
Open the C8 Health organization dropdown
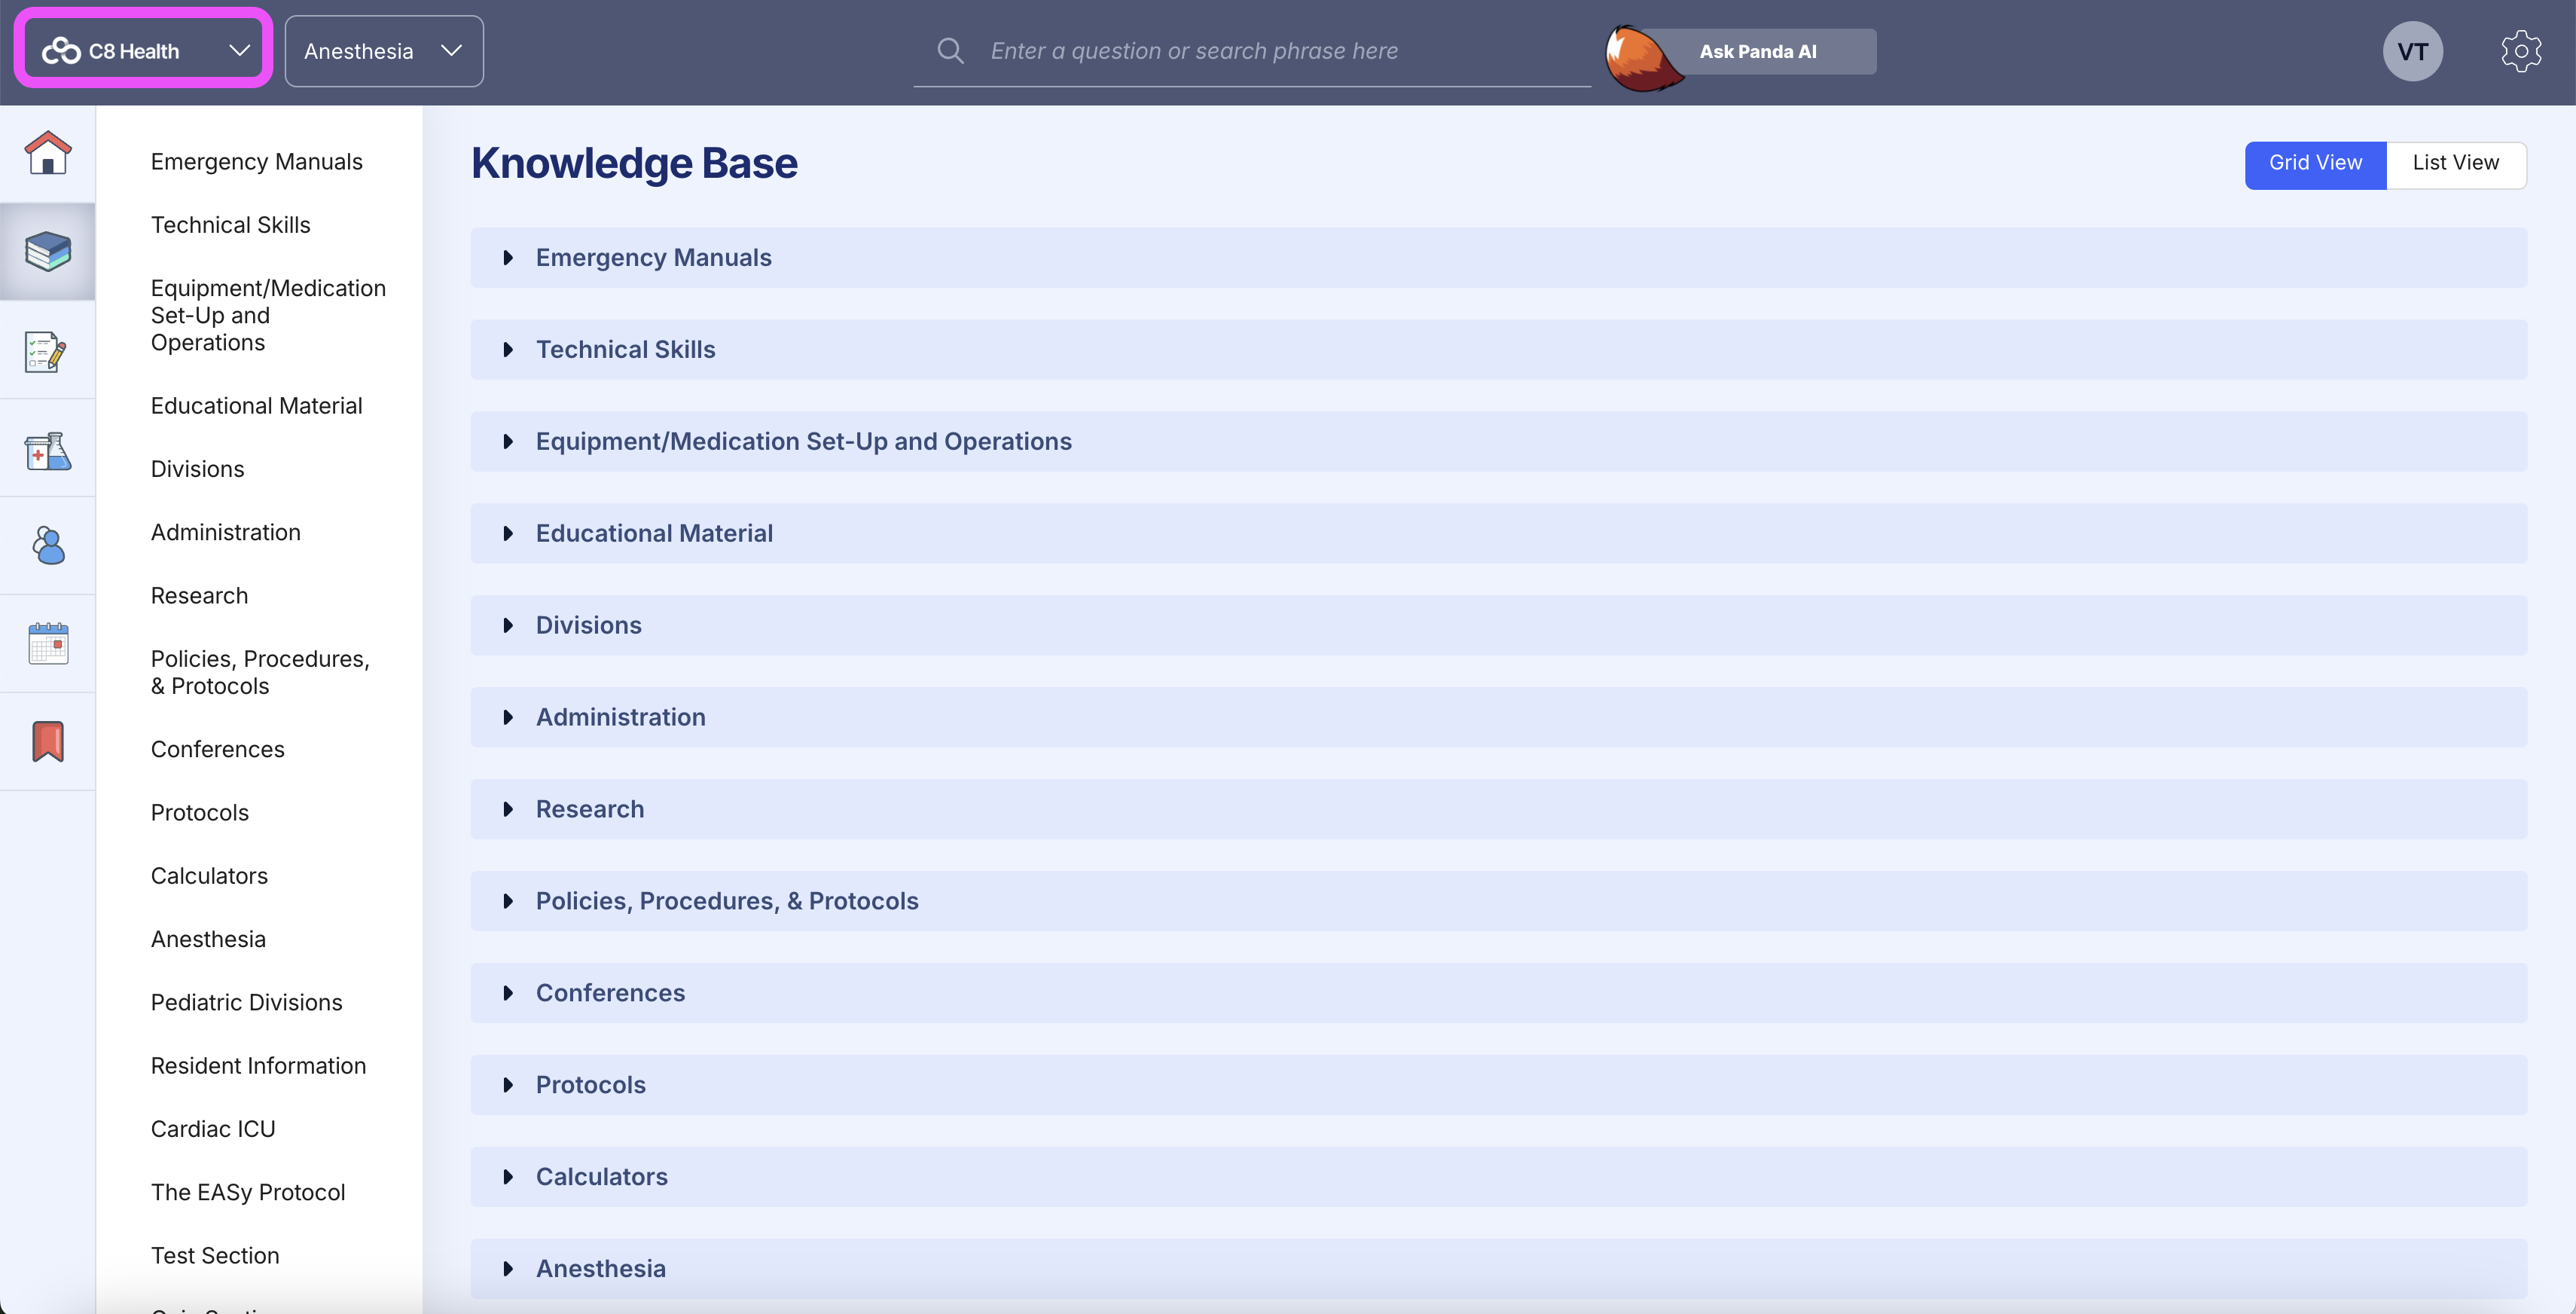(143, 50)
